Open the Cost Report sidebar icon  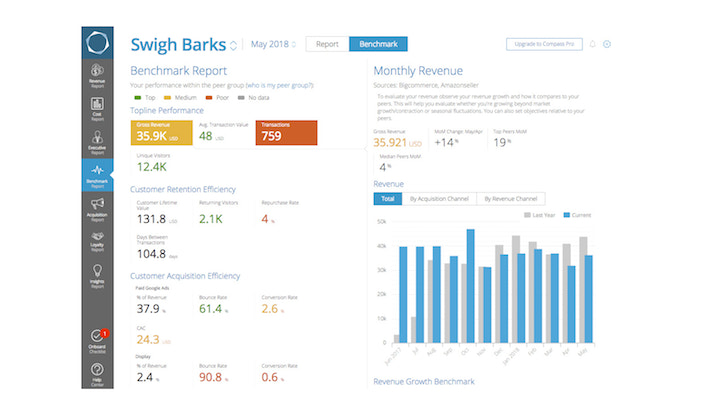(x=97, y=108)
